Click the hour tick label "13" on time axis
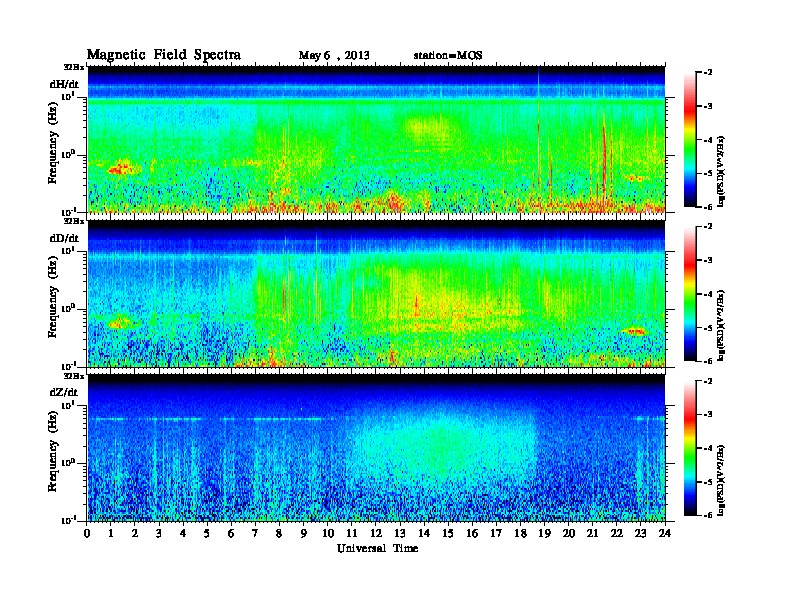This screenshot has width=792, height=612. (400, 533)
